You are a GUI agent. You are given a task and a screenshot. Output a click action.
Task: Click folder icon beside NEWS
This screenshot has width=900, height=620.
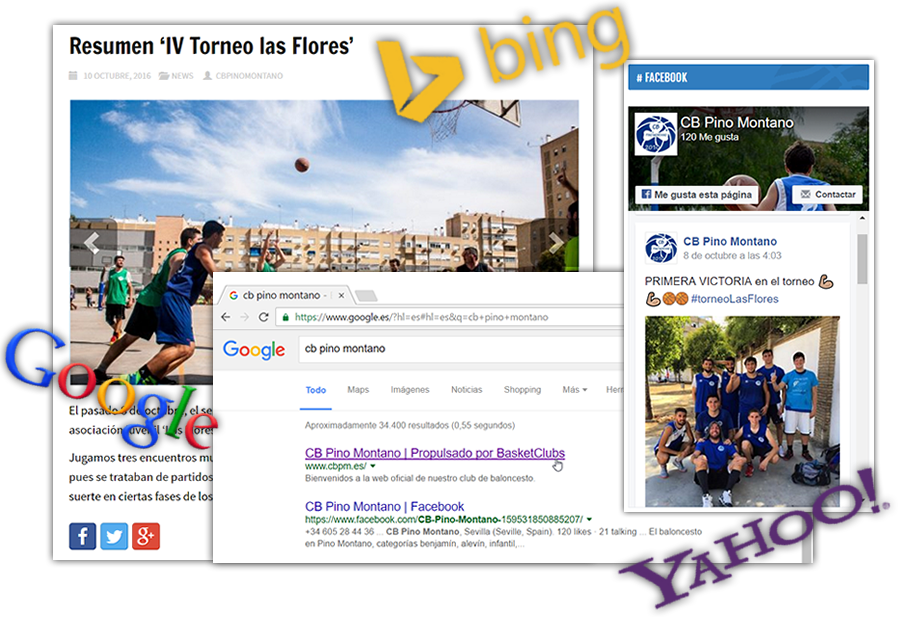pos(164,75)
